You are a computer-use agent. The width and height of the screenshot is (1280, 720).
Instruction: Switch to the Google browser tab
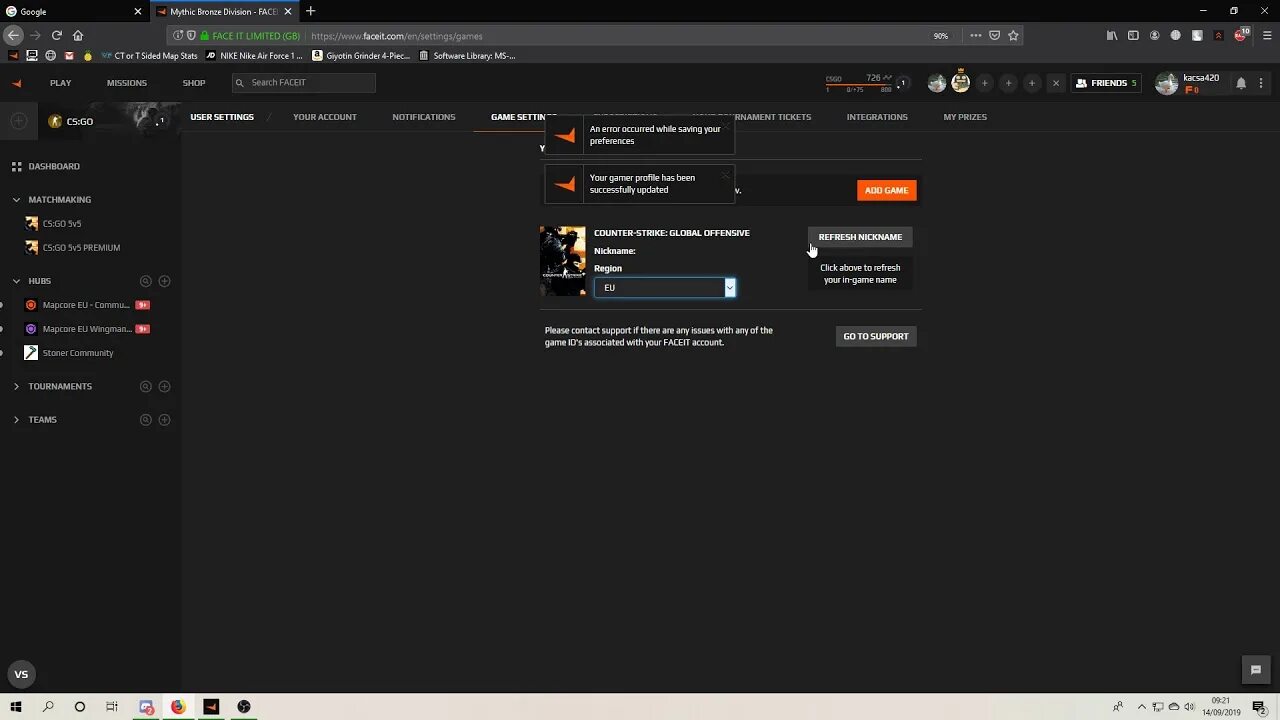click(75, 11)
